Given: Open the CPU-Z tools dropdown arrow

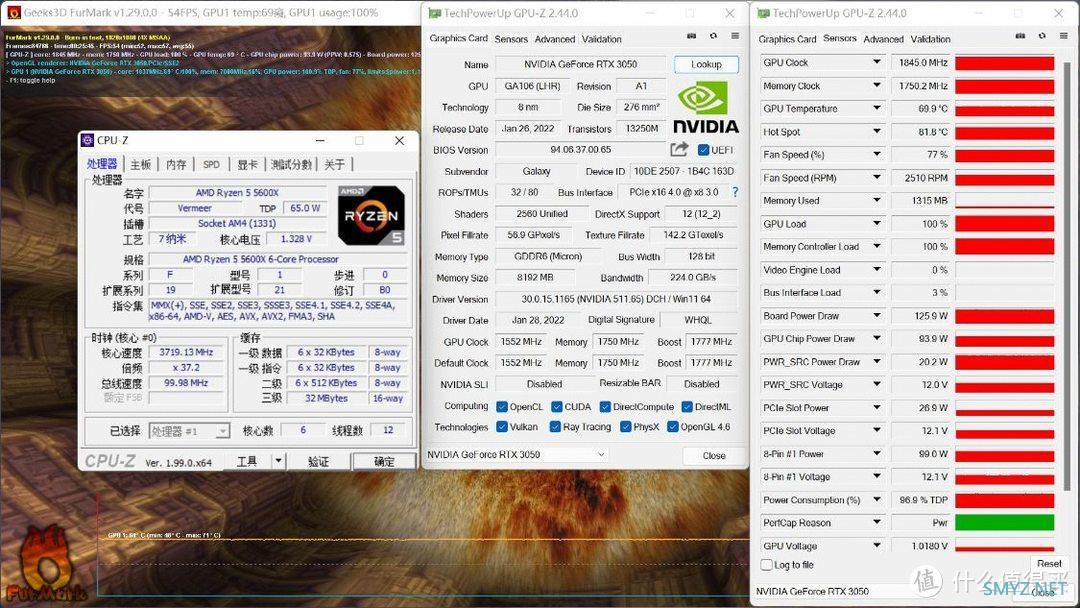Looking at the screenshot, I should point(278,461).
